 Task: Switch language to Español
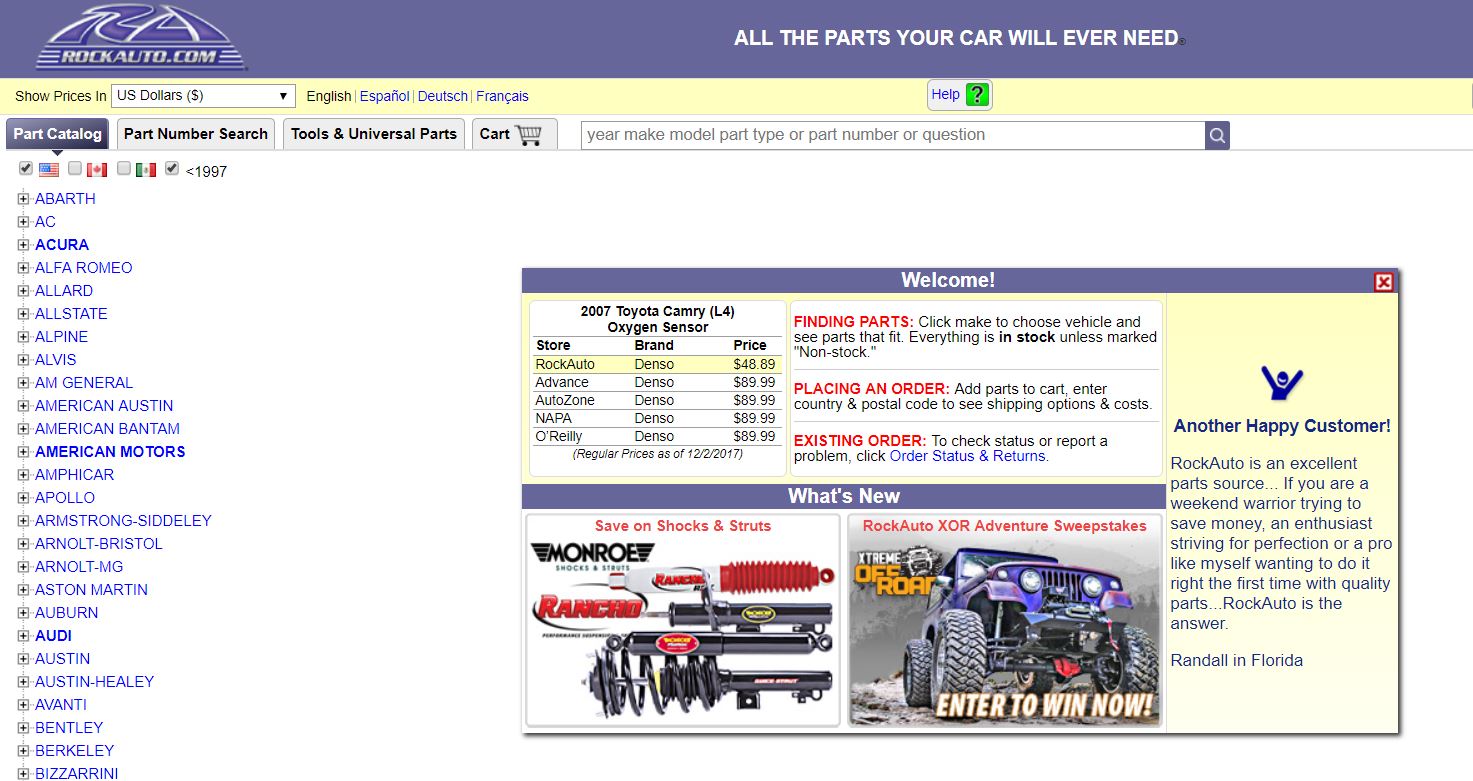[x=384, y=96]
